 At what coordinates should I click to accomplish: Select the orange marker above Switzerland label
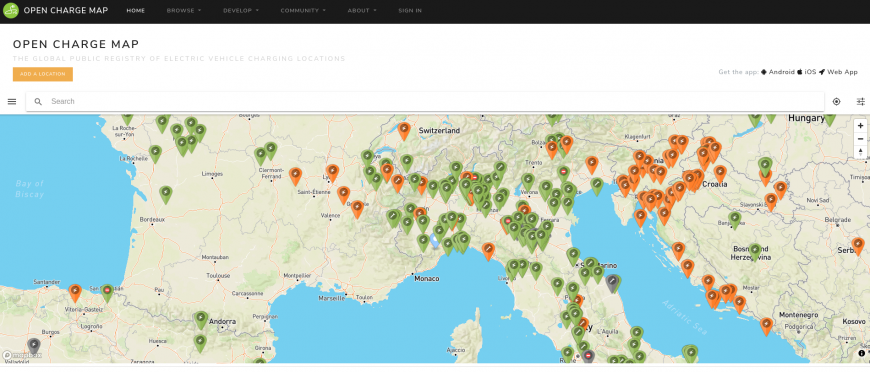pos(404,131)
